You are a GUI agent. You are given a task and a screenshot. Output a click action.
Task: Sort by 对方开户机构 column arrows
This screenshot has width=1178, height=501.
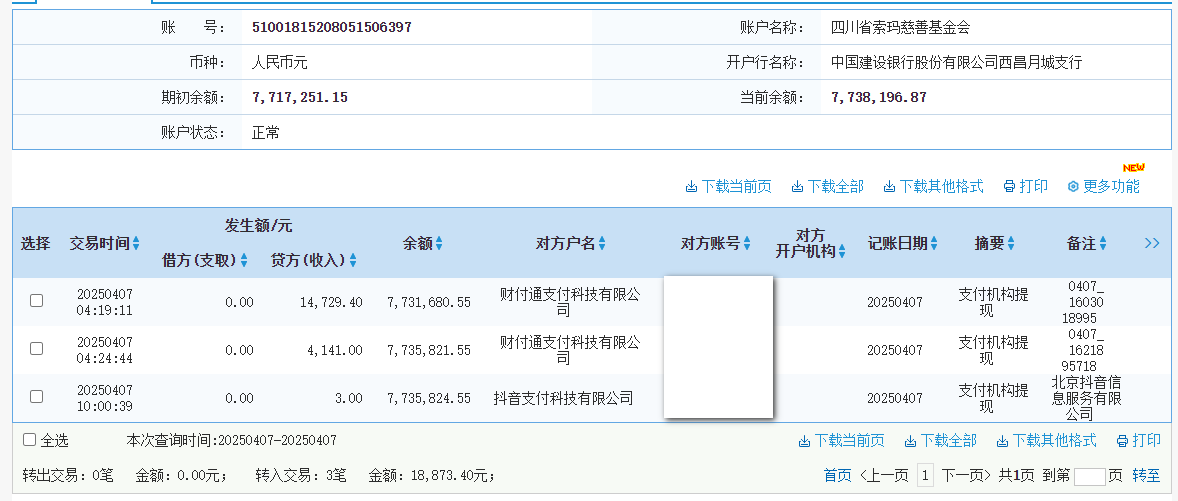[x=841, y=252]
